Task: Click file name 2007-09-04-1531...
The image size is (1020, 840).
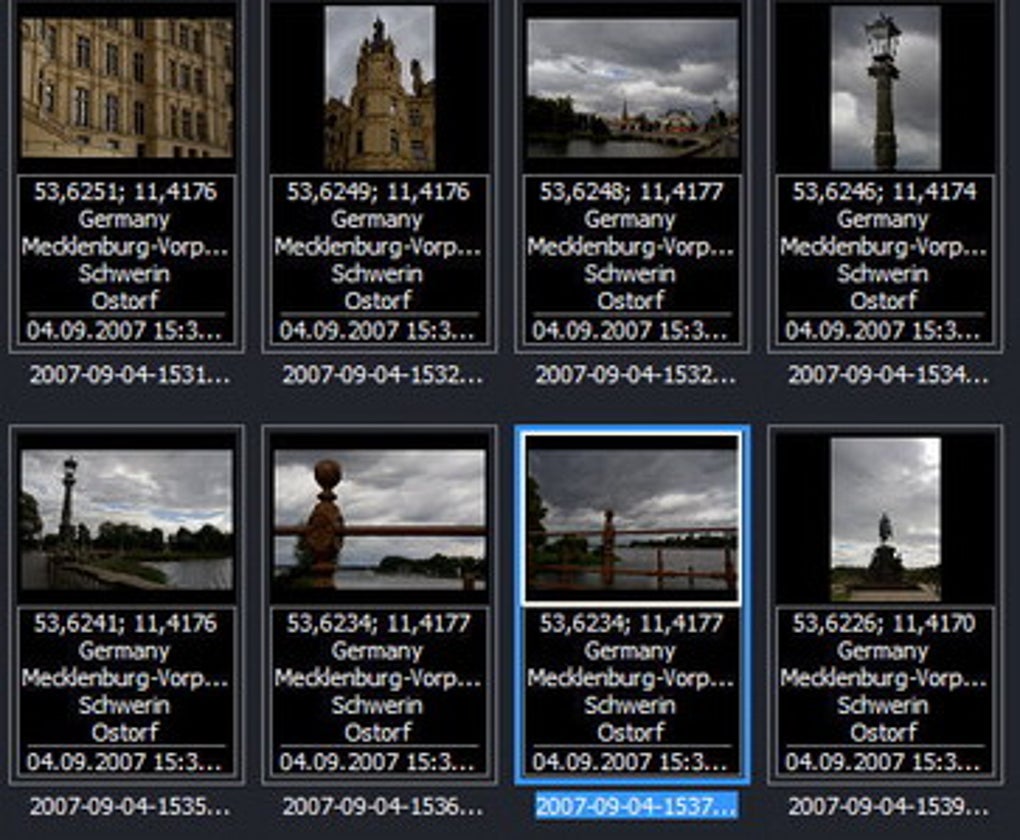Action: (129, 375)
